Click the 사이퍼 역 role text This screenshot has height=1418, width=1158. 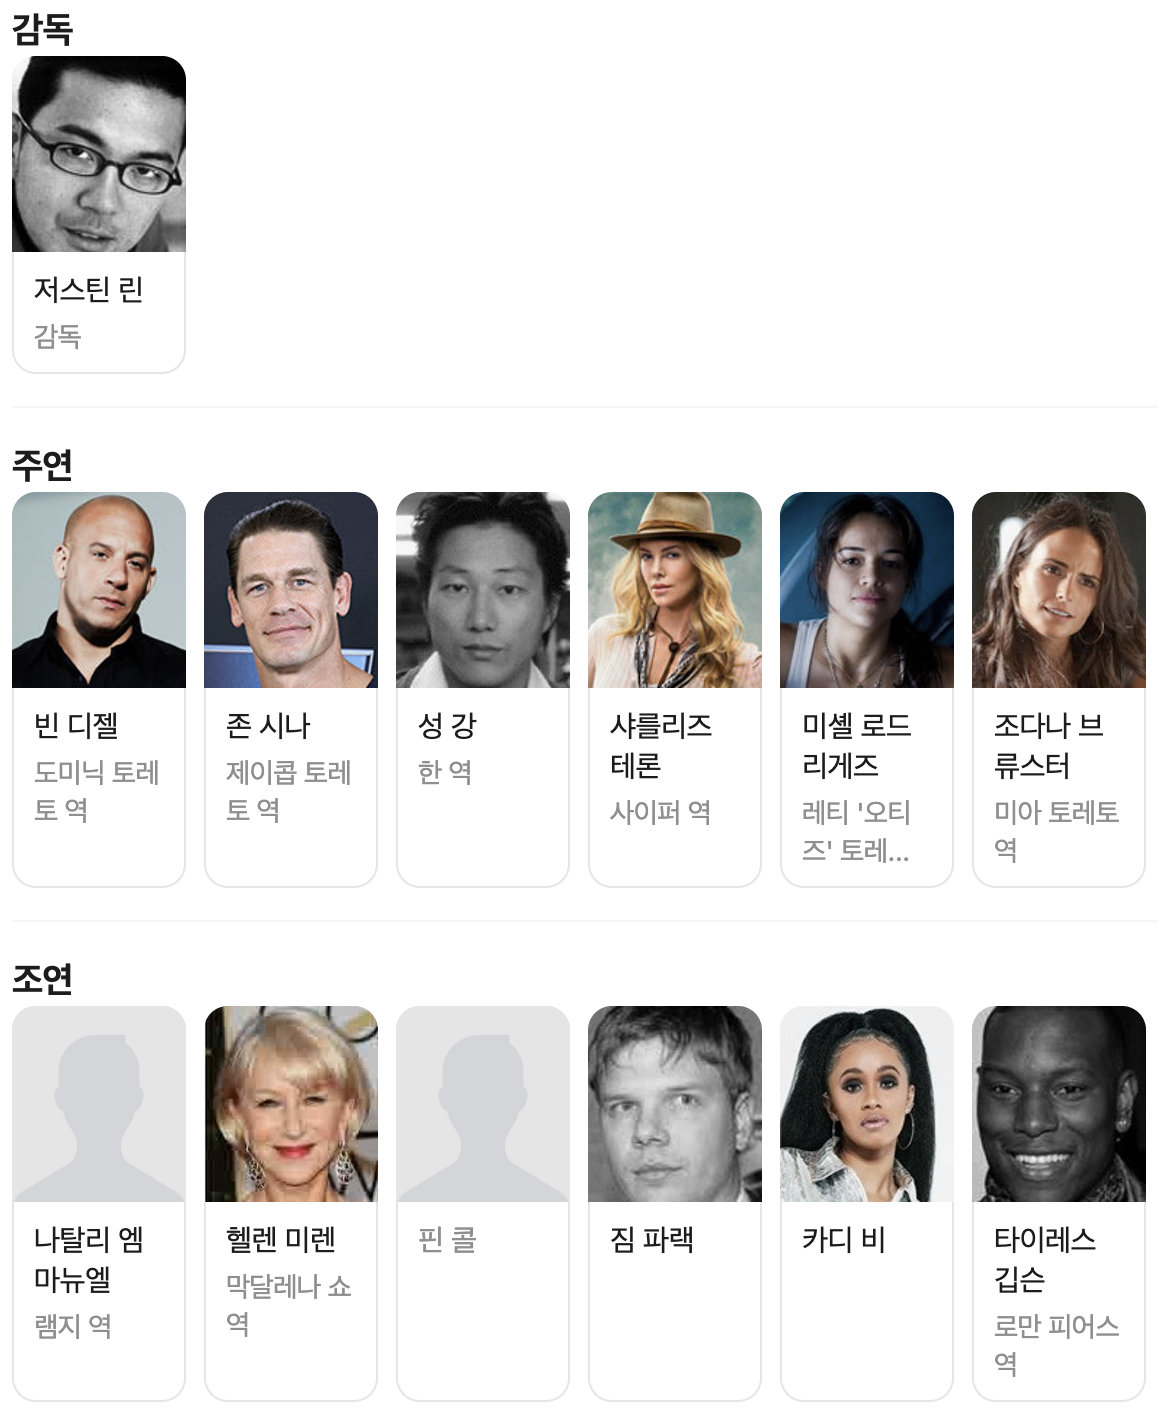pyautogui.click(x=661, y=812)
